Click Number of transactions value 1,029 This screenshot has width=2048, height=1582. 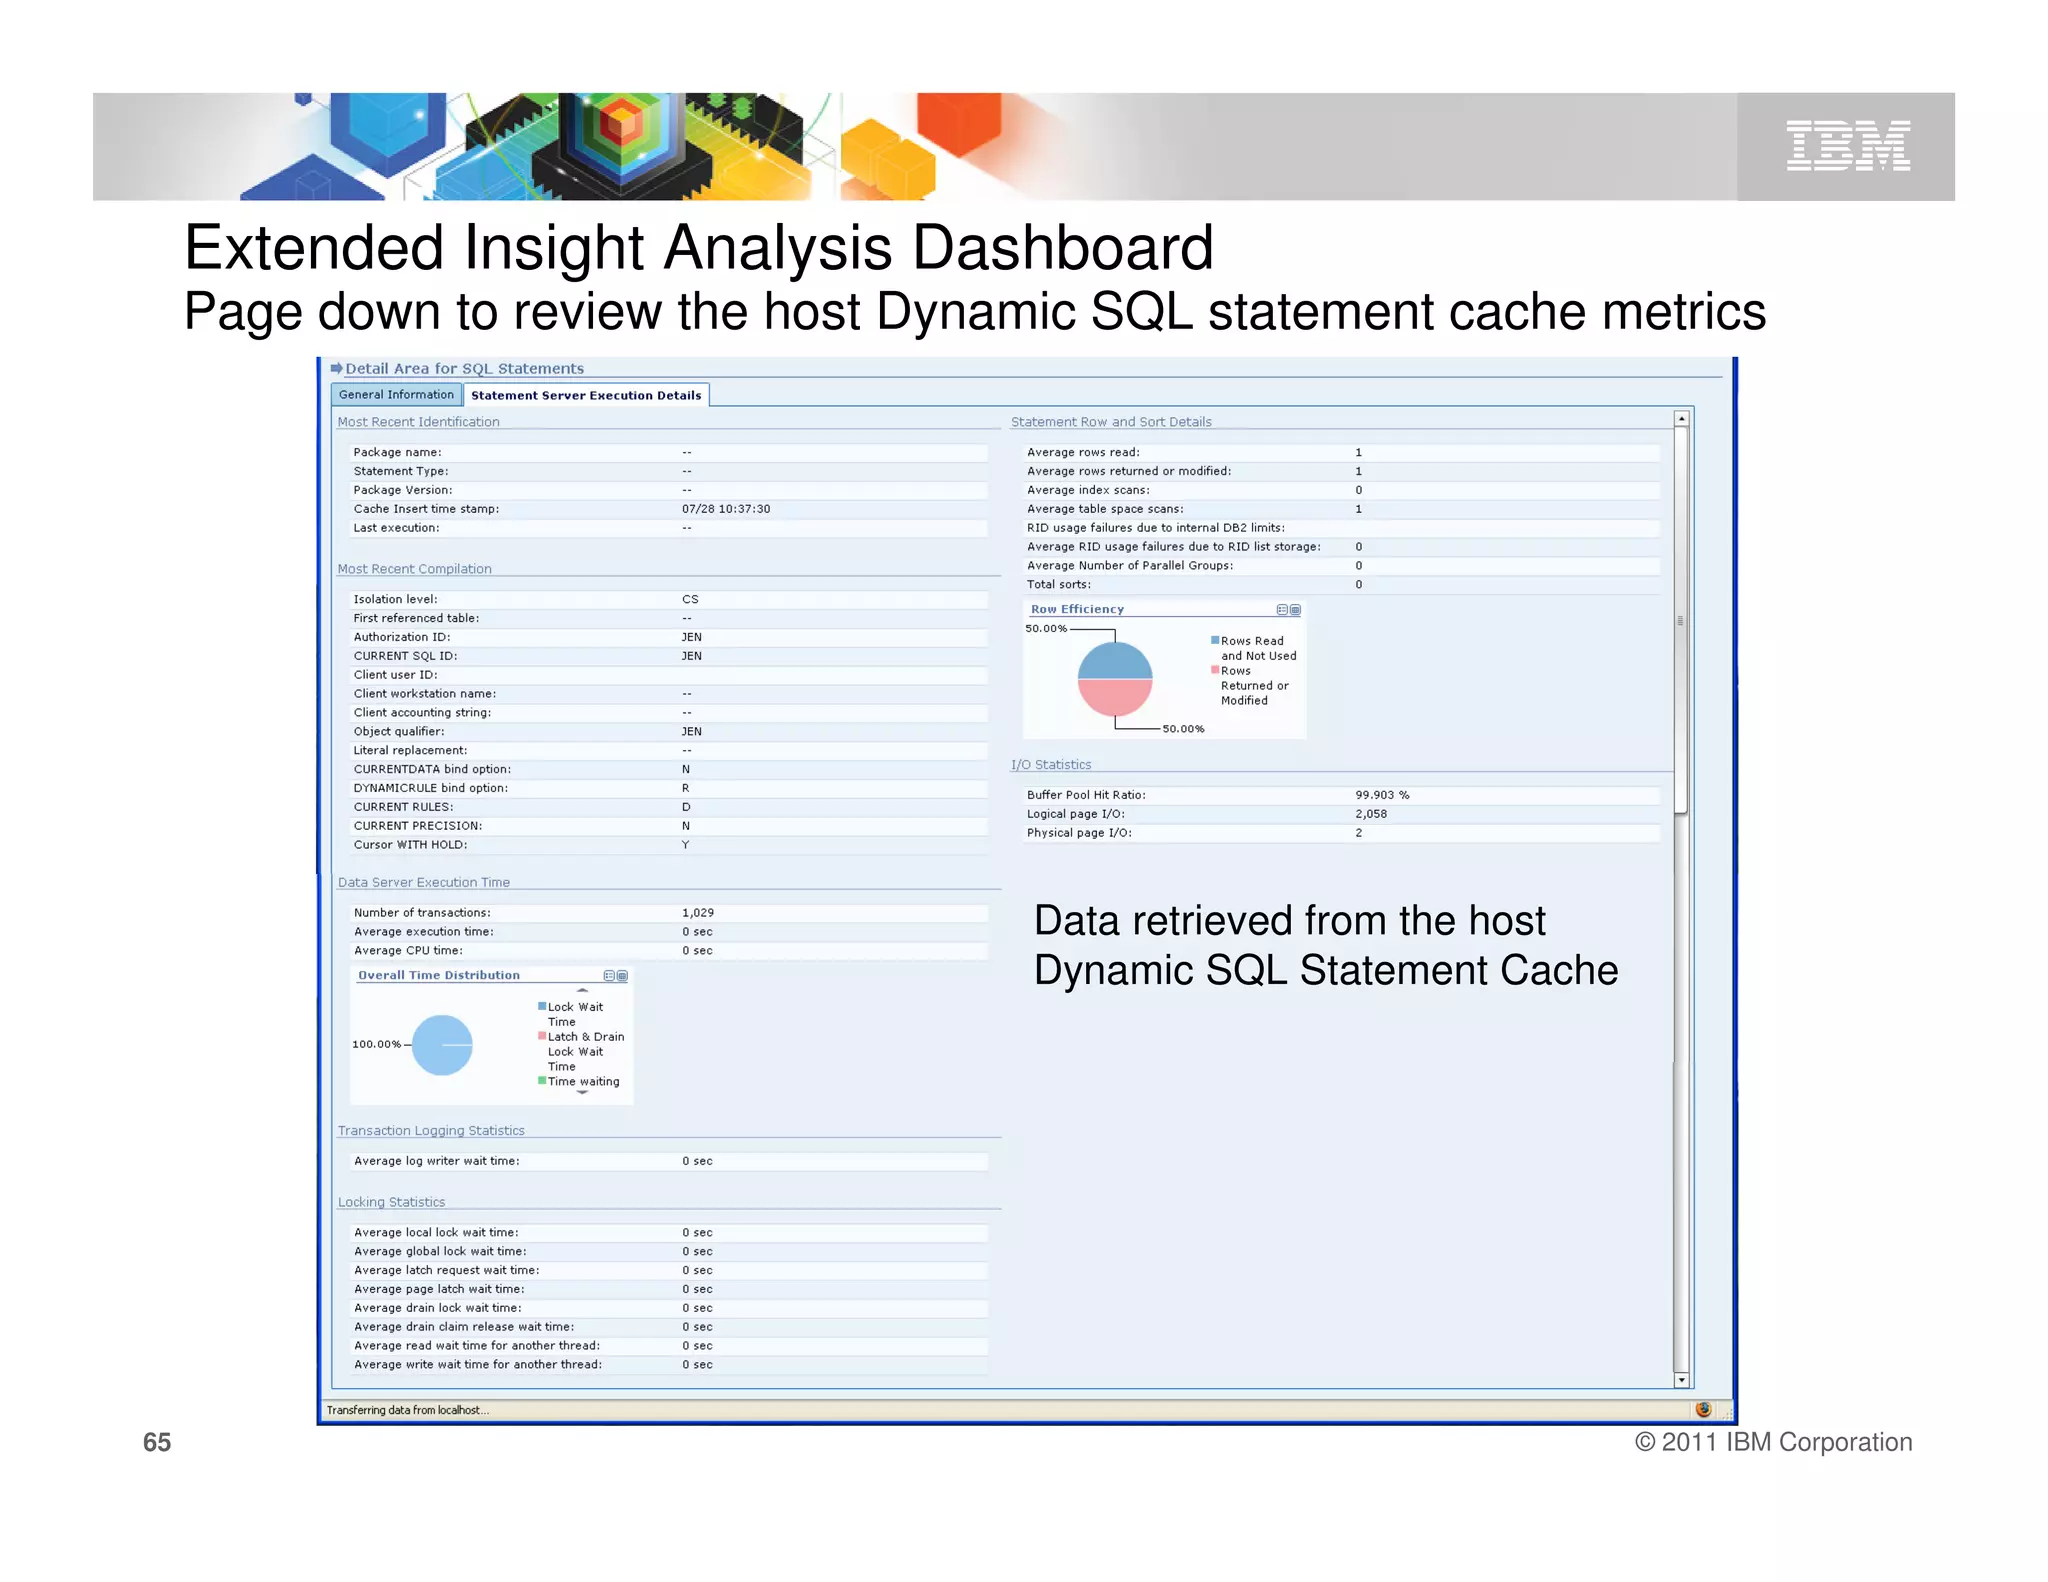[698, 913]
